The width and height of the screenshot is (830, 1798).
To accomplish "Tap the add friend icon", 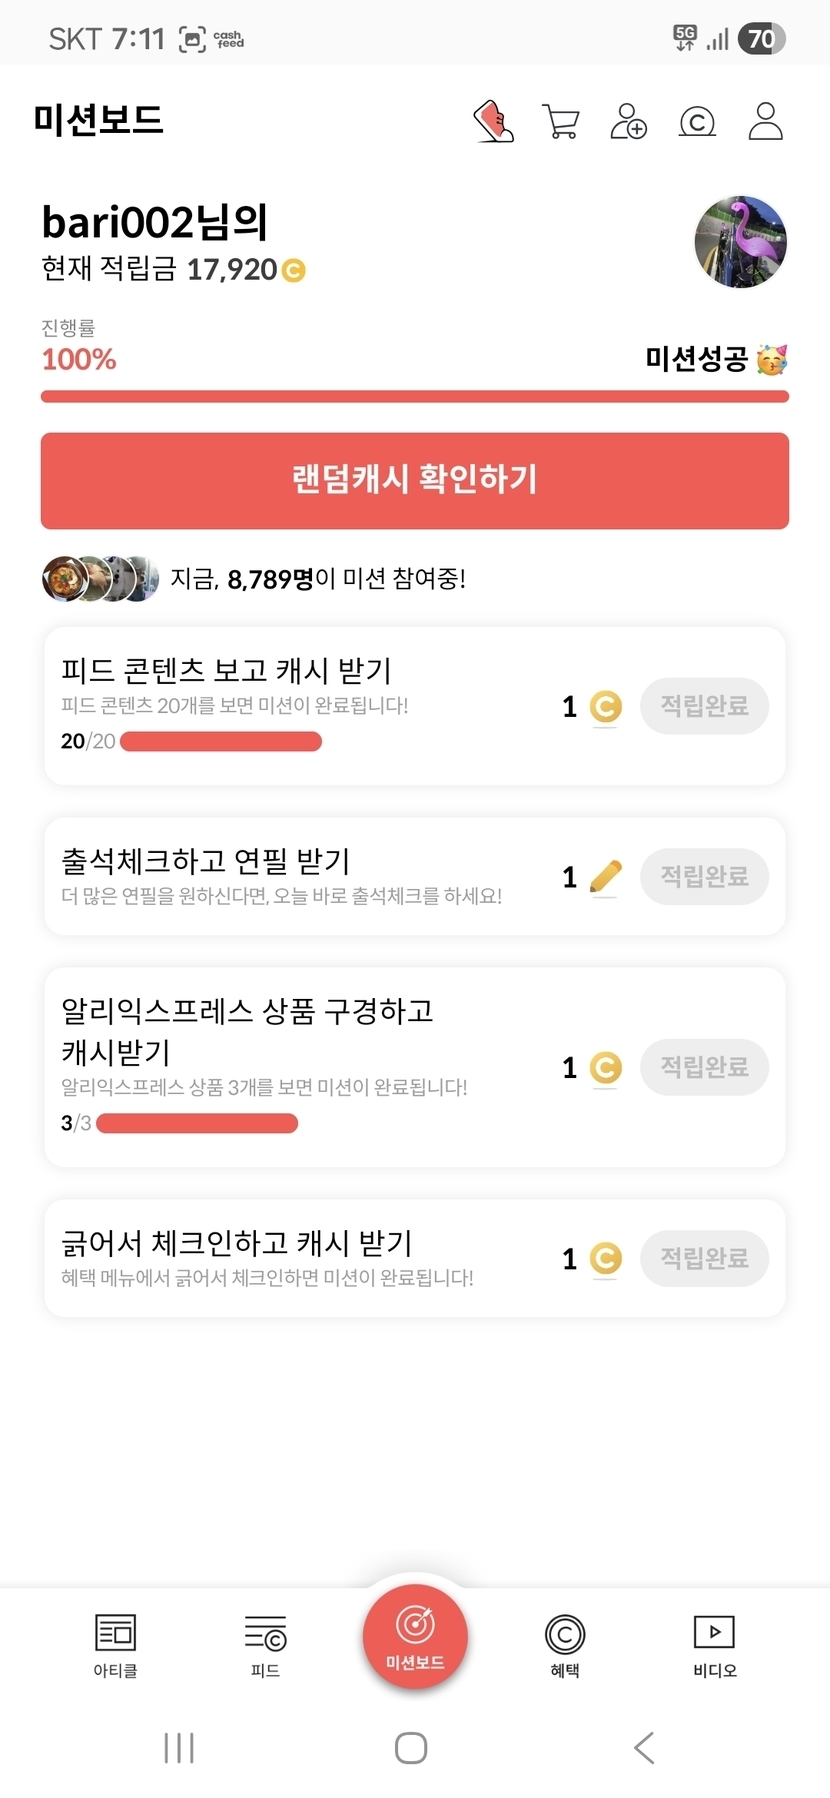I will pos(628,122).
